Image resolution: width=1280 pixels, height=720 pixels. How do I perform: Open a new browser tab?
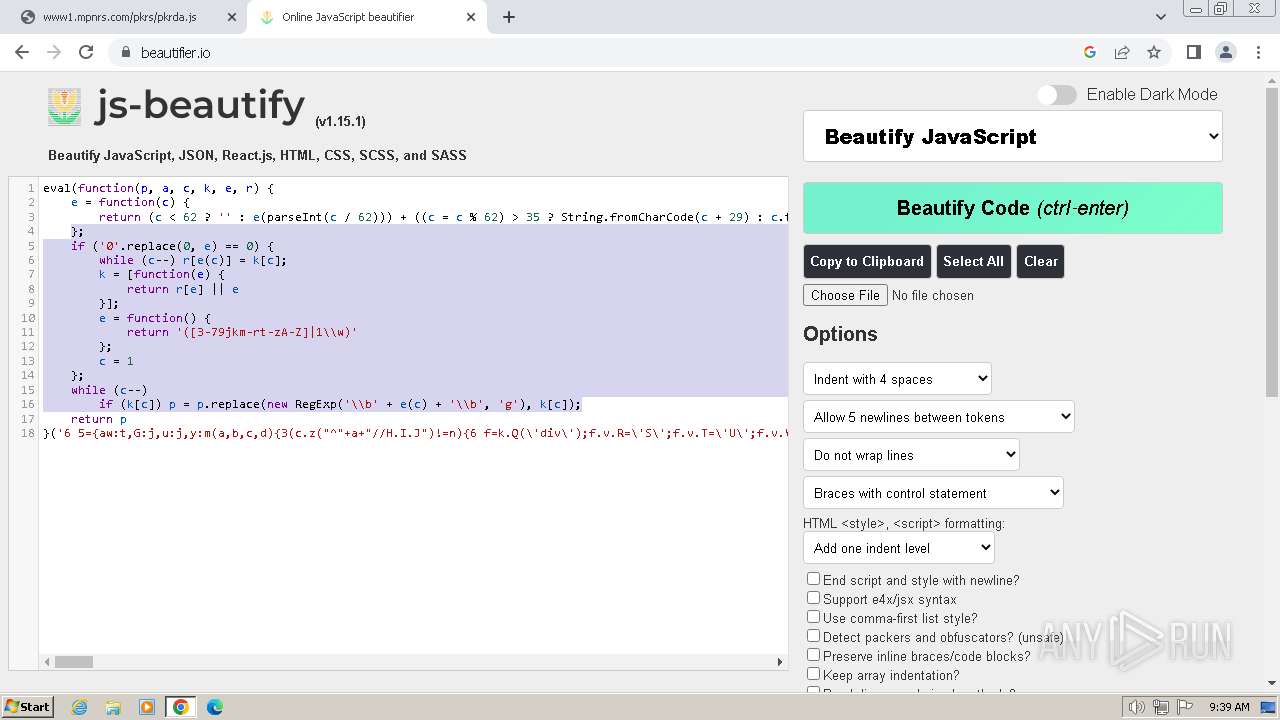pos(509,17)
